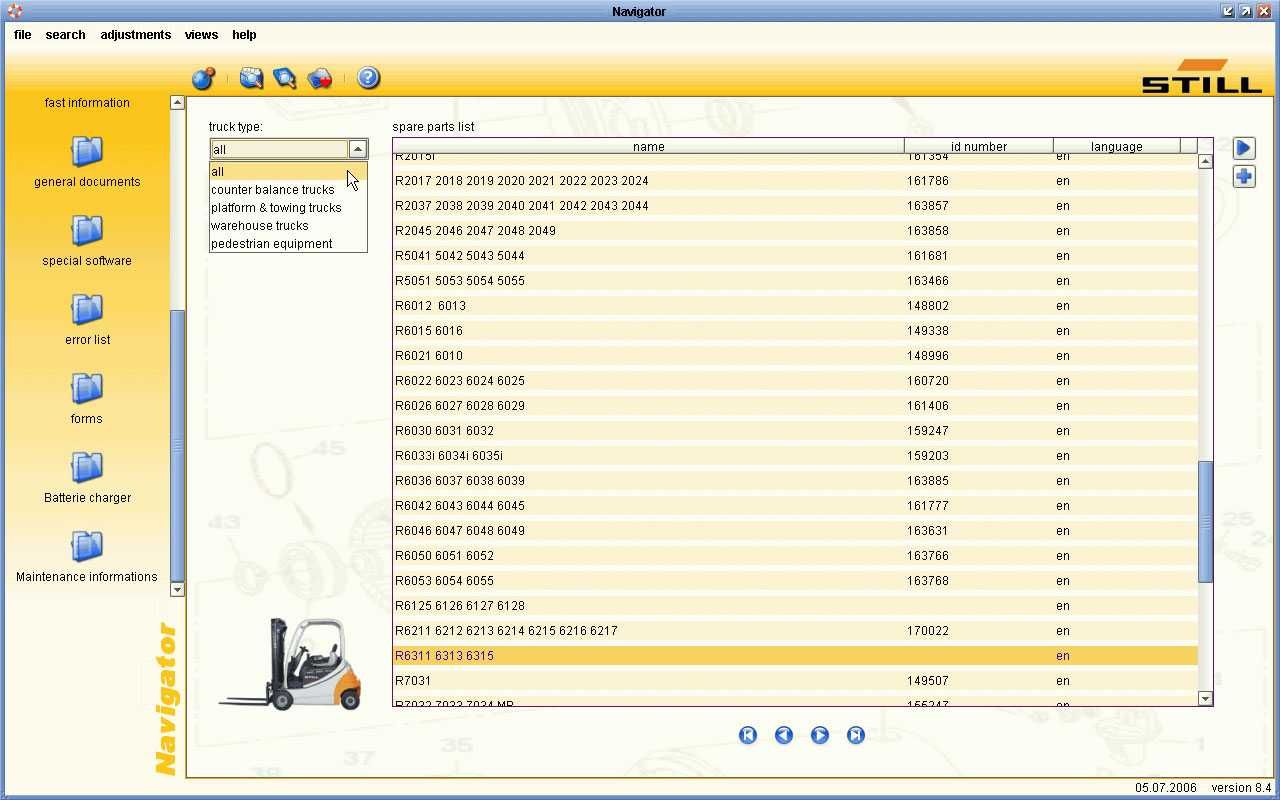This screenshot has height=800, width=1280.
Task: Open the general documents folder icon
Action: coord(87,151)
